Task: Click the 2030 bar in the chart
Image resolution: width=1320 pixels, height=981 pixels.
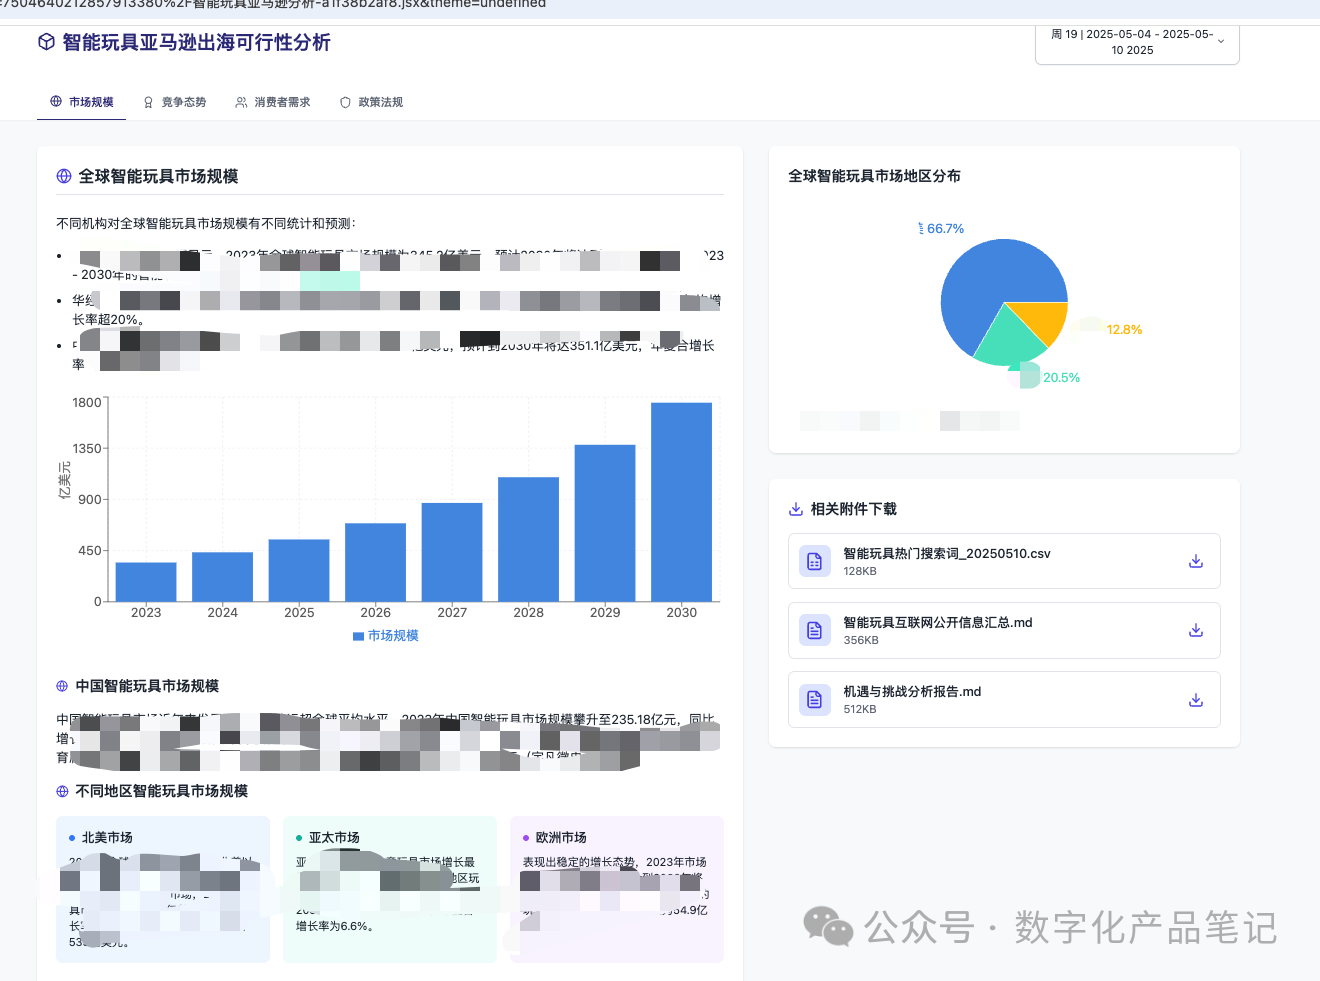Action: pyautogui.click(x=681, y=502)
